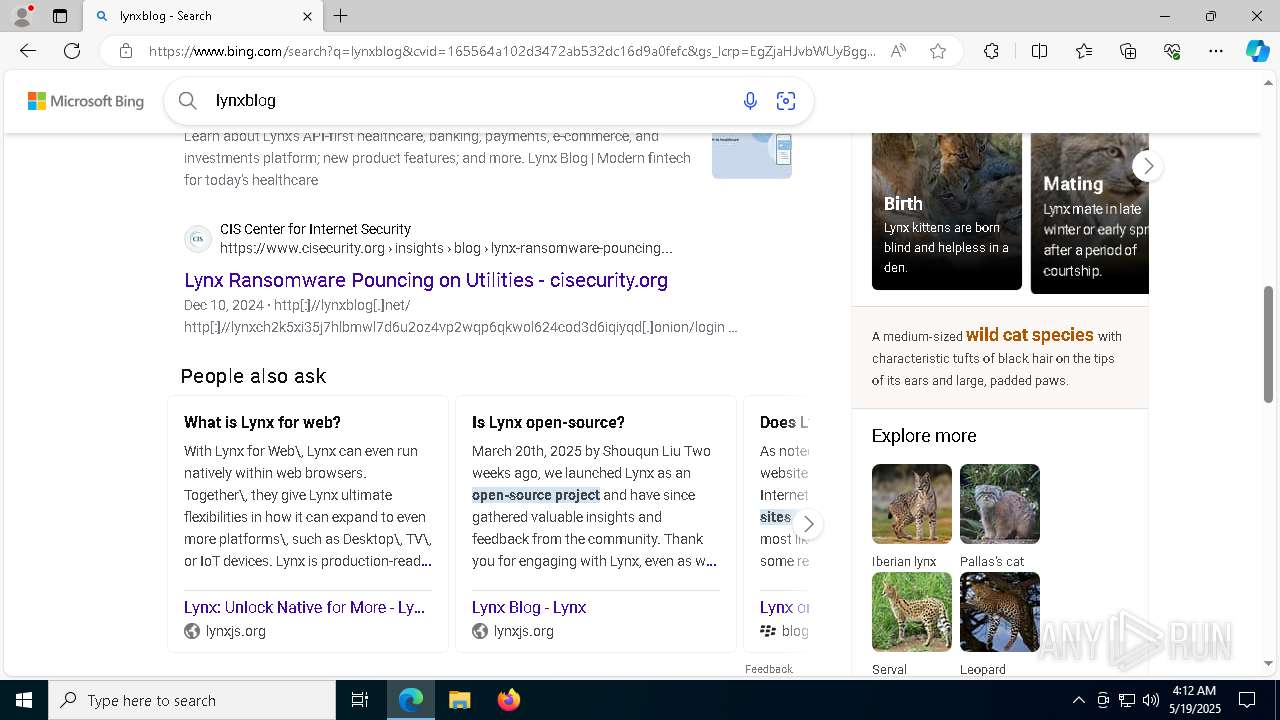The image size is (1280, 720).
Task: Activate Read aloud icon in address bar
Action: tap(898, 51)
